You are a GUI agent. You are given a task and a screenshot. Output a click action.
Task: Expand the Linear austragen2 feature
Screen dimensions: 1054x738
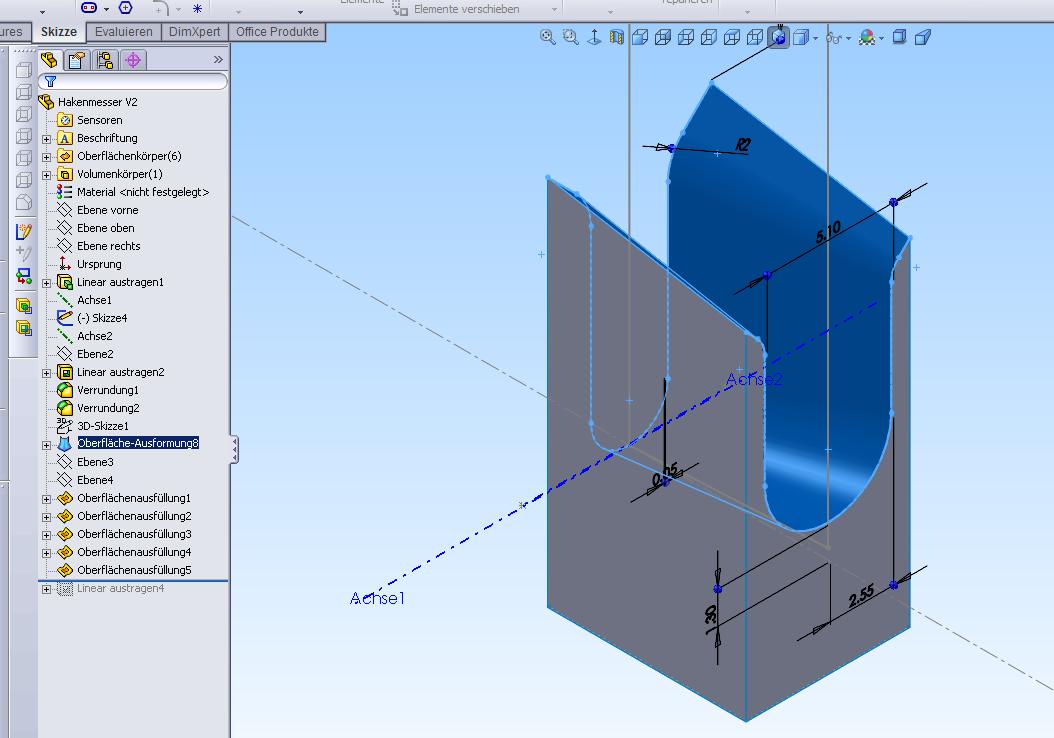(46, 373)
